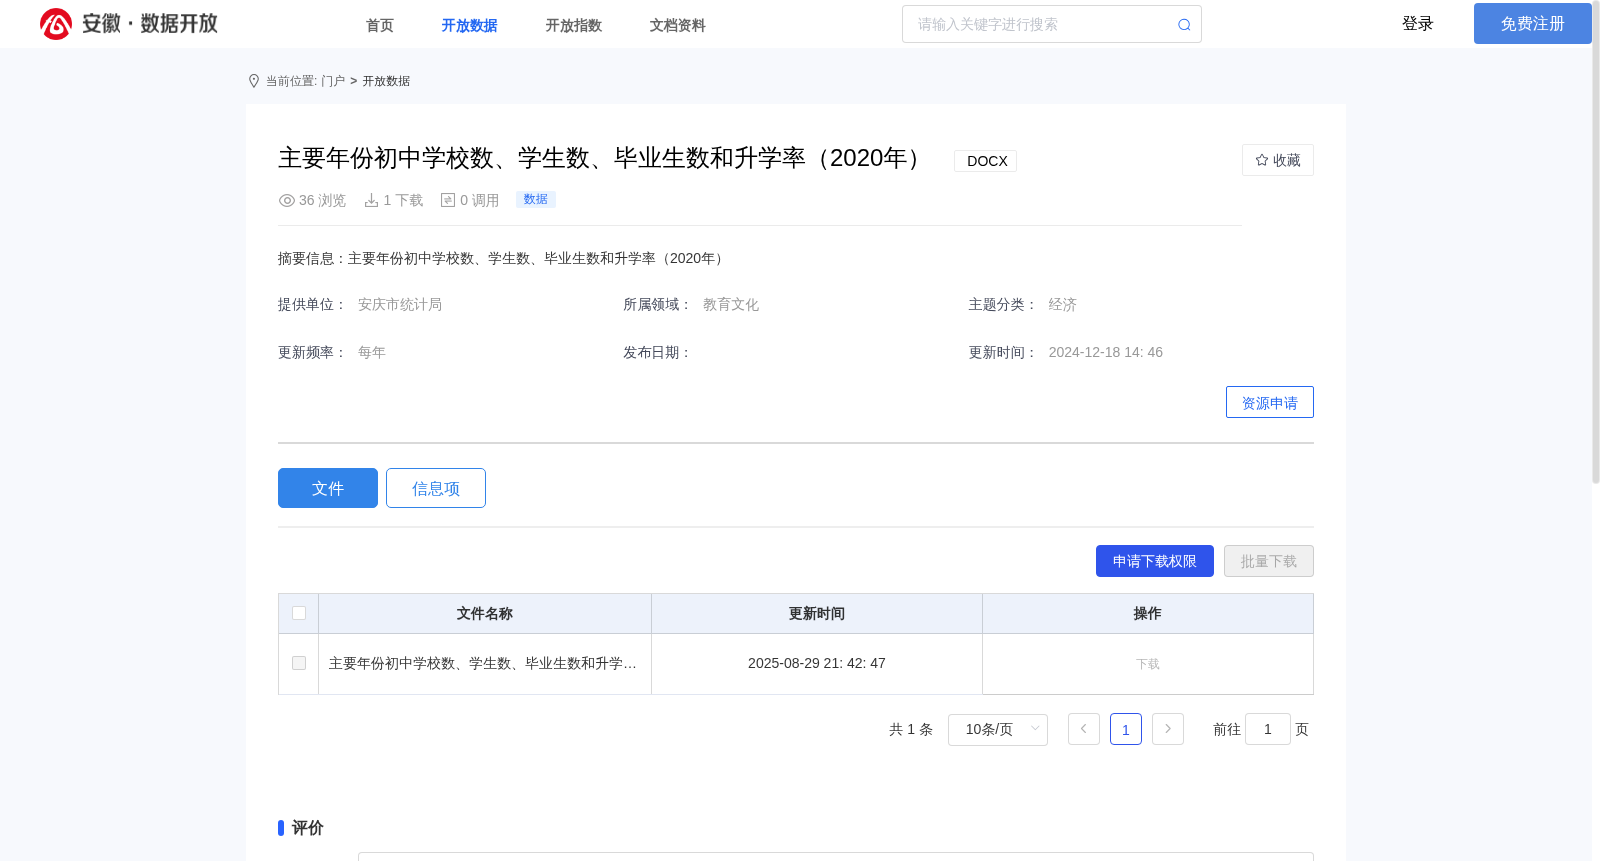Click 安庆市统计局 provider value

click(400, 304)
